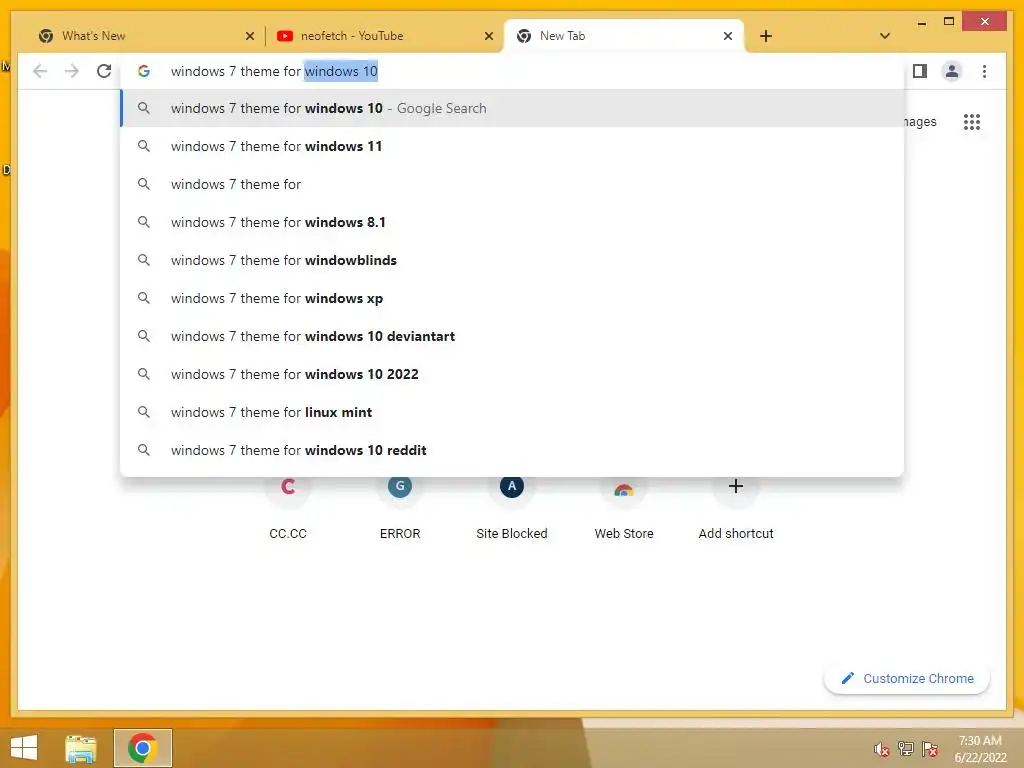
Task: Click the magnifier icon beside the windows 11 suggestion
Action: (x=144, y=146)
